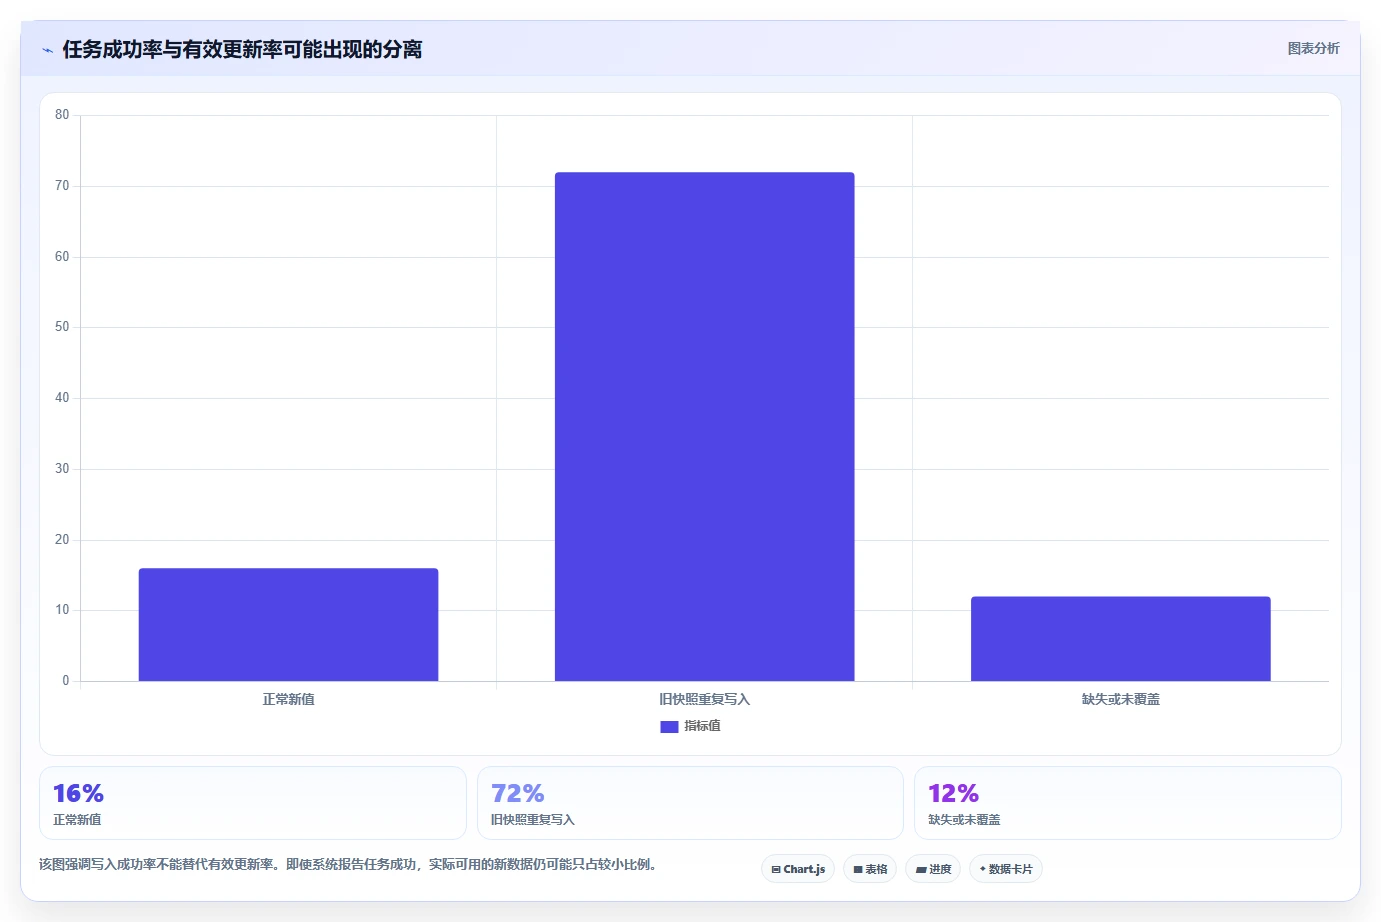Click the icon inside the 数据卡片 chip

coord(982,869)
